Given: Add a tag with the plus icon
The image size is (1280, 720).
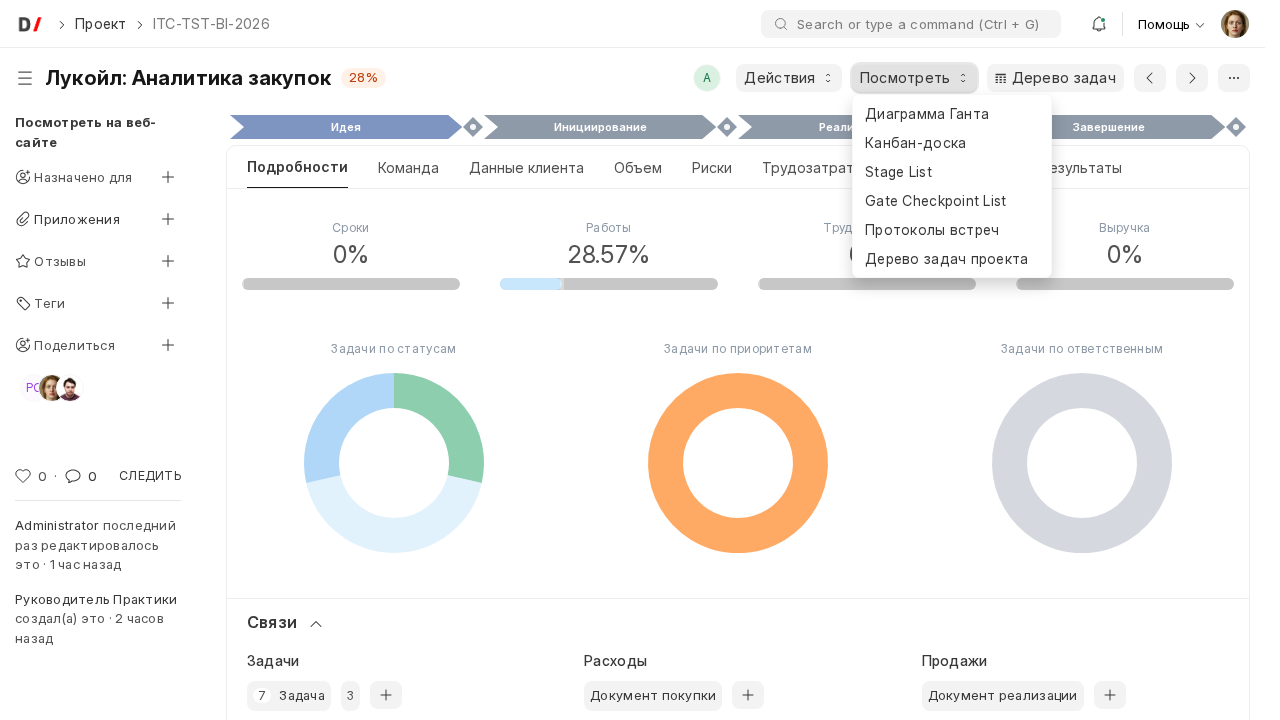Looking at the screenshot, I should [168, 303].
